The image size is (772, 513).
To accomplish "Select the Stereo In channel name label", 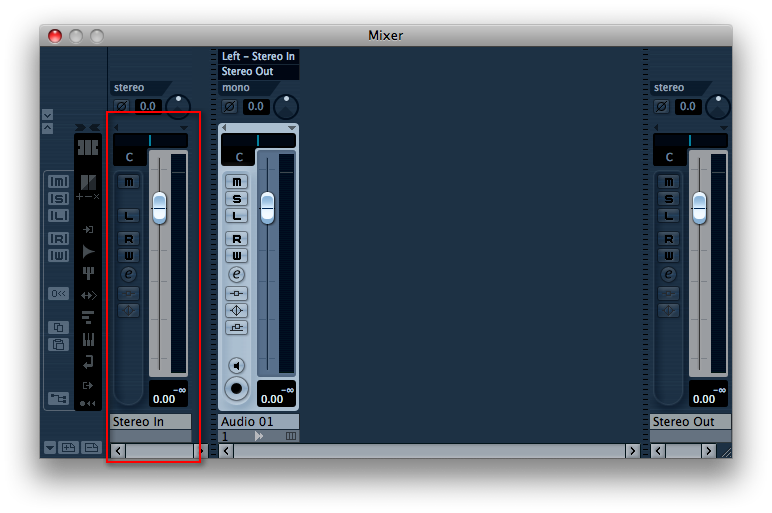I will (151, 422).
